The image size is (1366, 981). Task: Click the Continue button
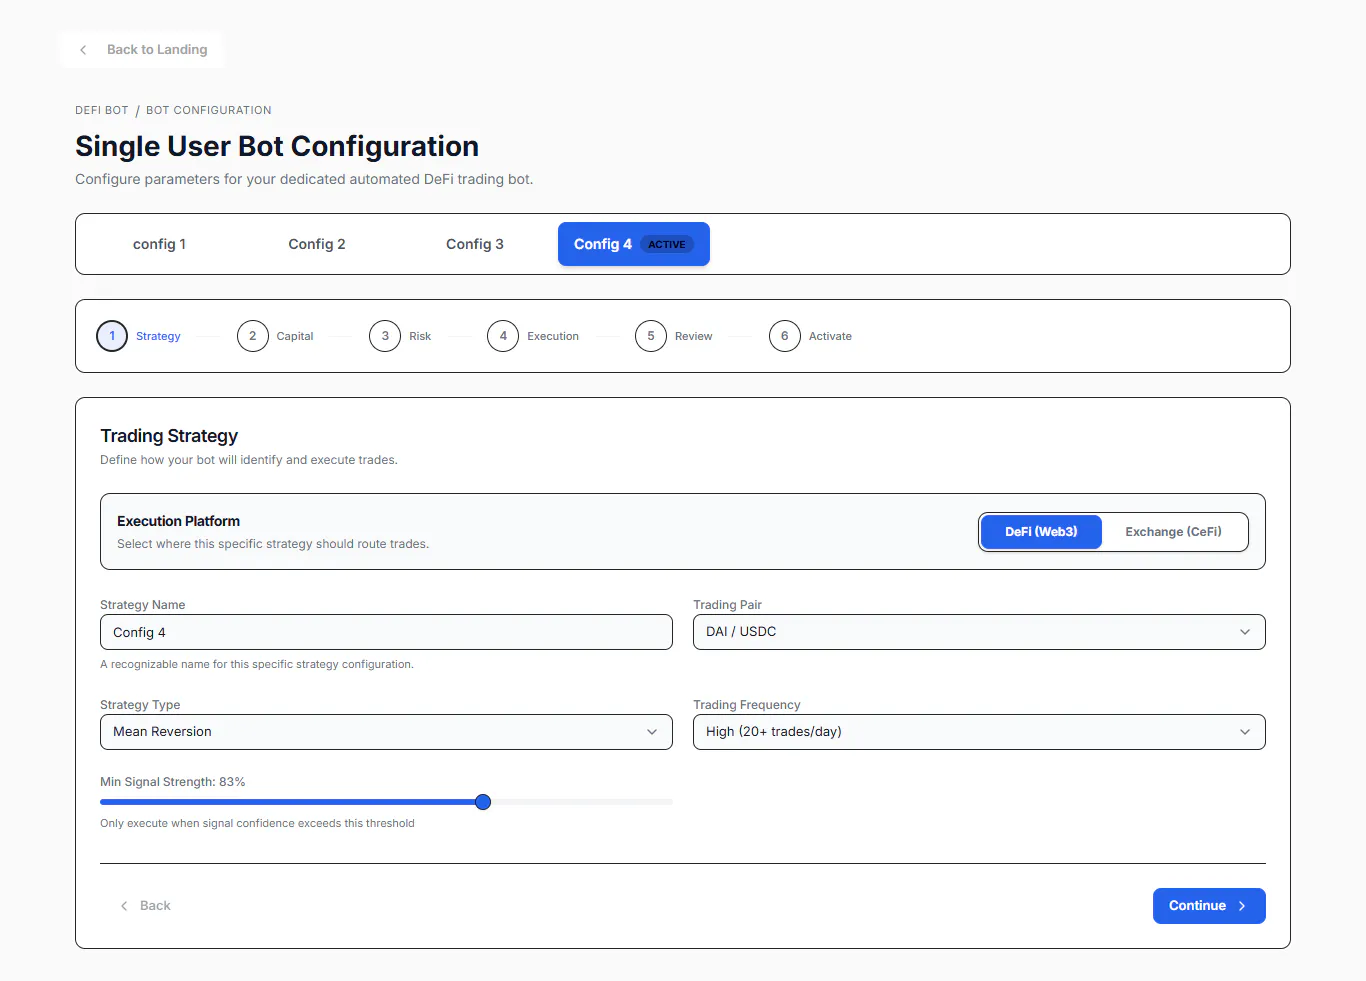(1209, 906)
